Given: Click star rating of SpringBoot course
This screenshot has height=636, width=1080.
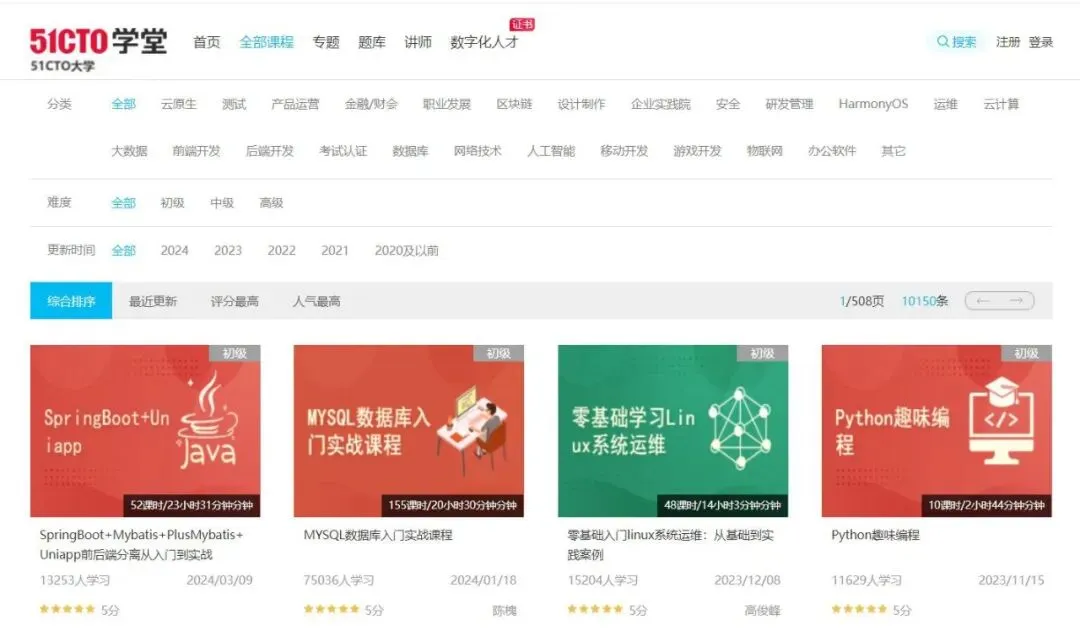Looking at the screenshot, I should (67, 609).
